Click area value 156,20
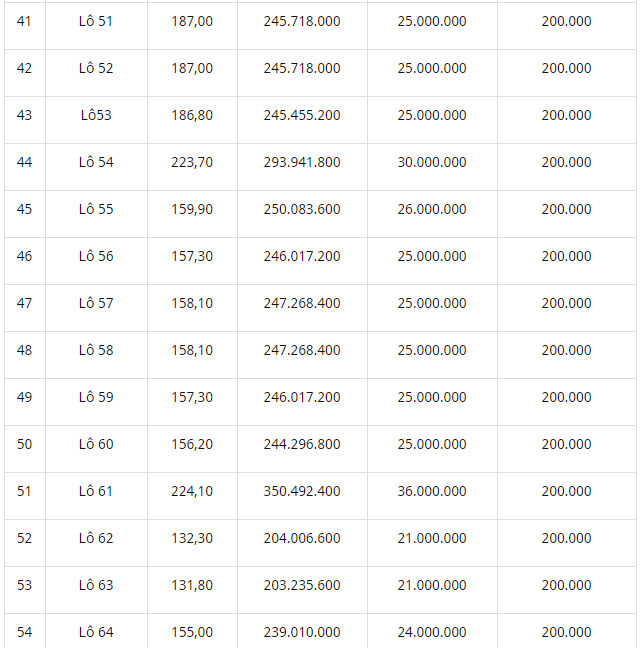Viewport: 643px width, 648px height. (192, 444)
